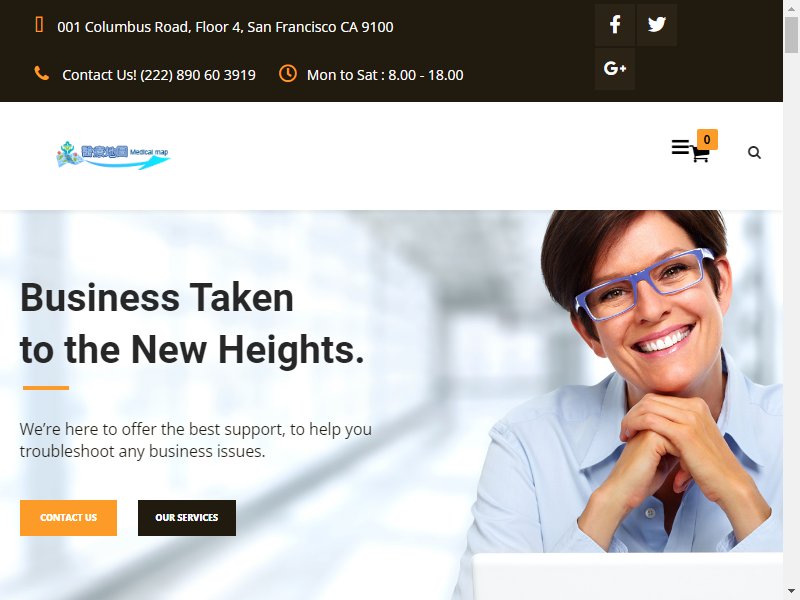Open the Twitter social icon
This screenshot has height=600, width=800.
pos(657,25)
